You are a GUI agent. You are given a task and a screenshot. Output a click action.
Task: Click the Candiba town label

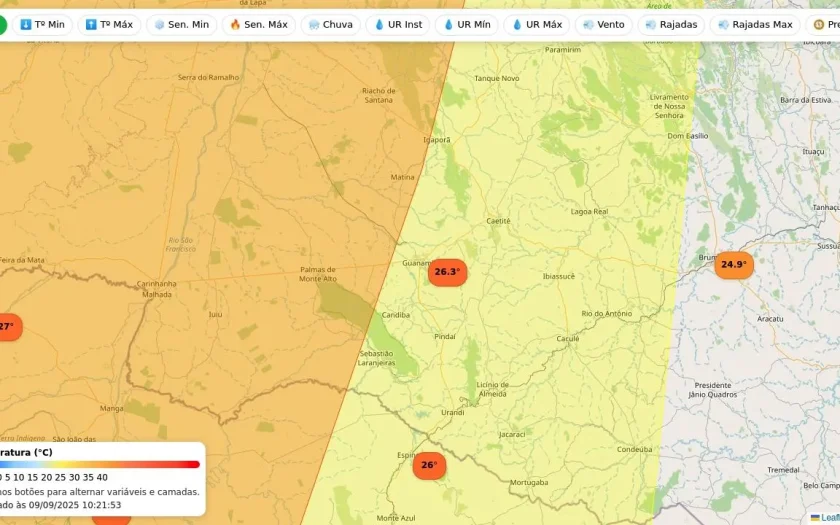click(x=396, y=315)
